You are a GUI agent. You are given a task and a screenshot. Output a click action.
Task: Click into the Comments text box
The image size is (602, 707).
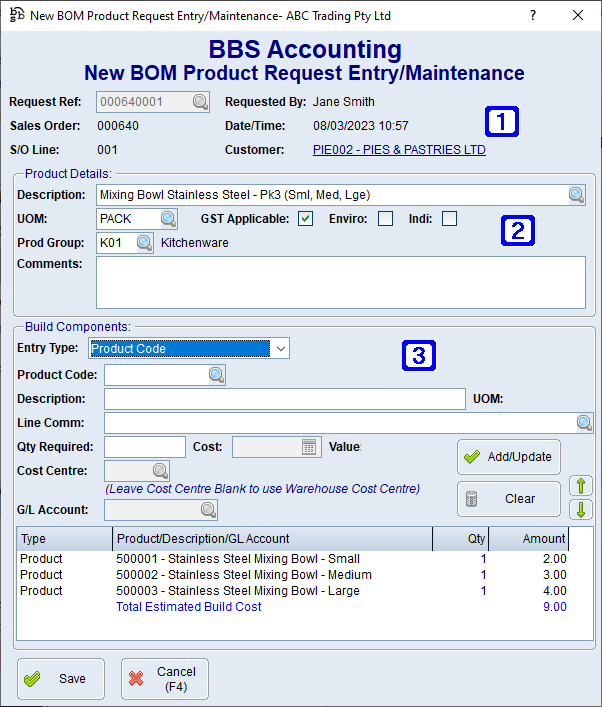tap(340, 282)
